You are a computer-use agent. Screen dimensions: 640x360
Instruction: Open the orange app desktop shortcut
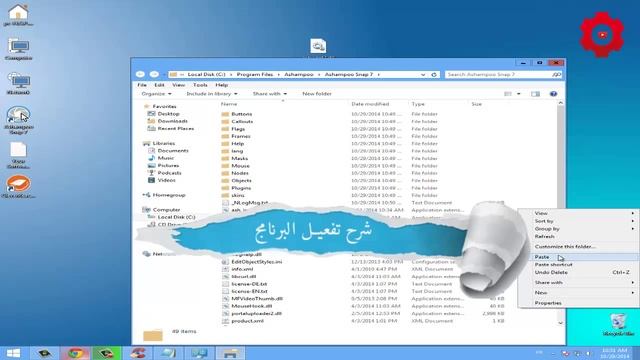[18, 187]
